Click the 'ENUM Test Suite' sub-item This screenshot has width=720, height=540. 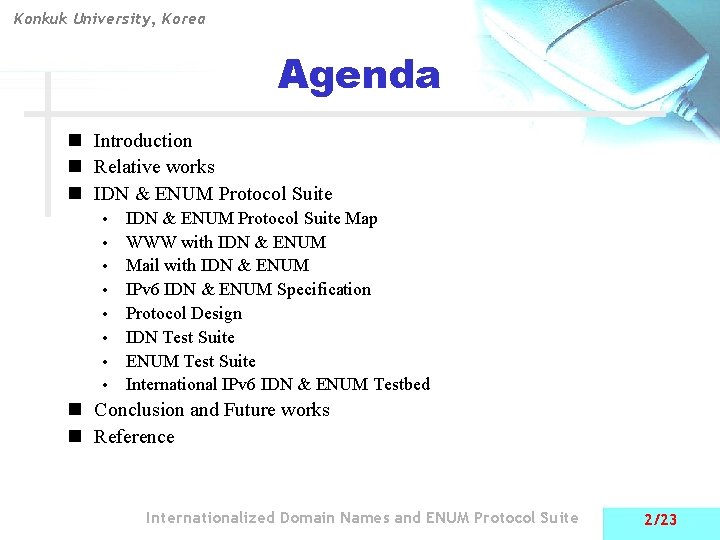[191, 361]
